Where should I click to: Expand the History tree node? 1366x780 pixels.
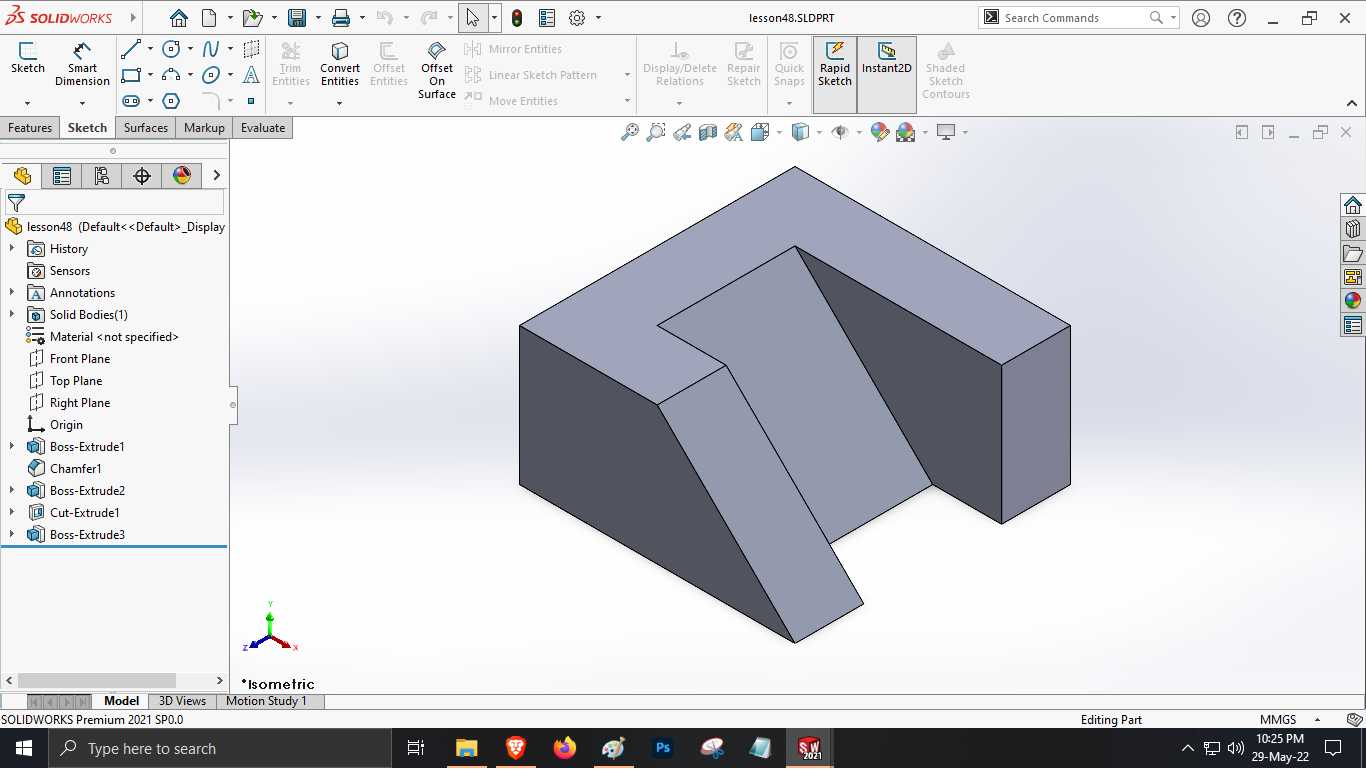[x=12, y=248]
